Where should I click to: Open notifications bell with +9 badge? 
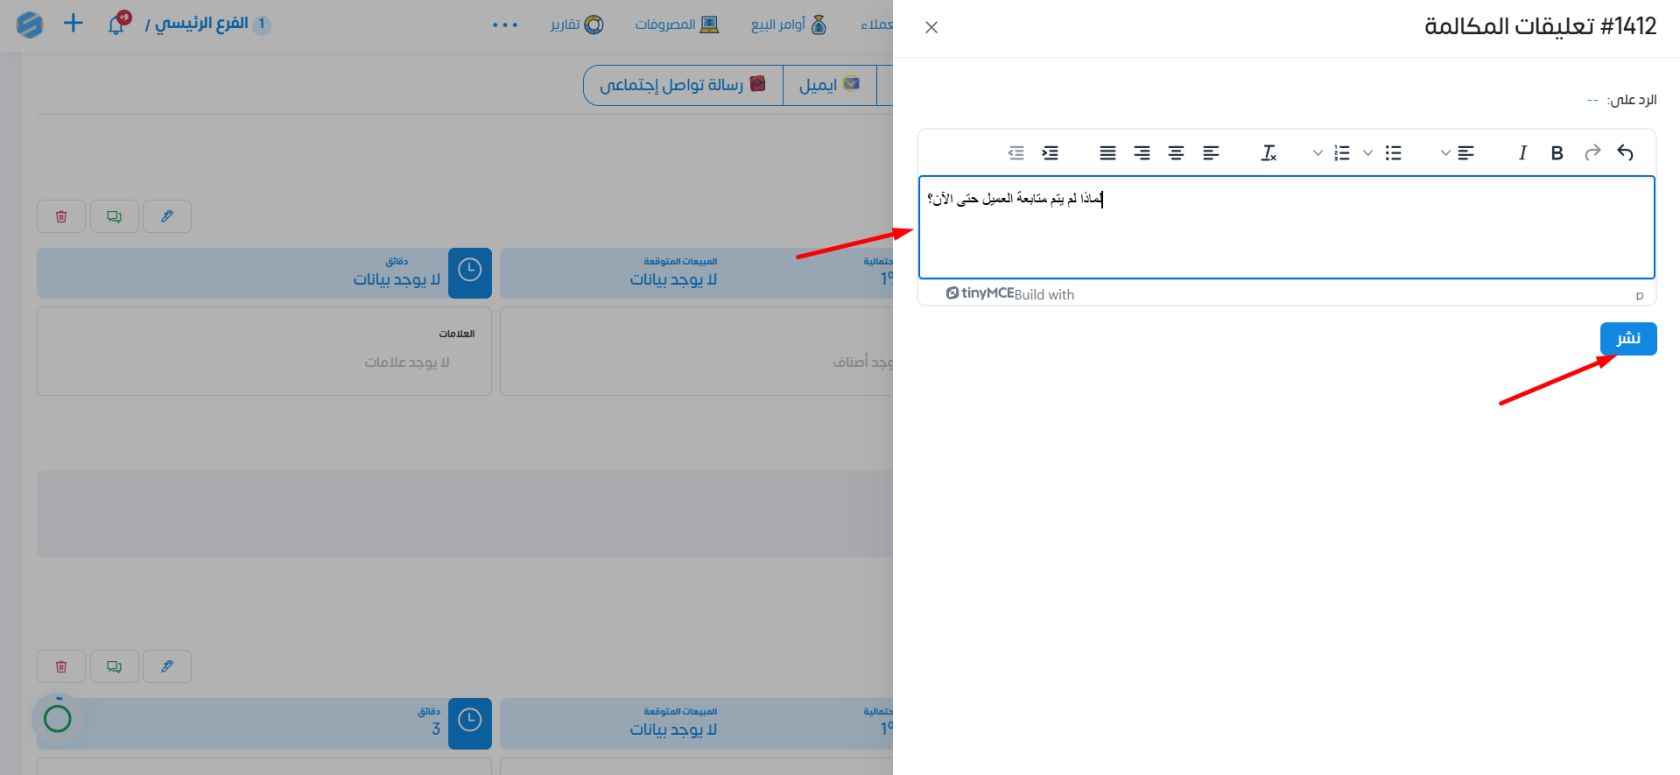coord(118,23)
